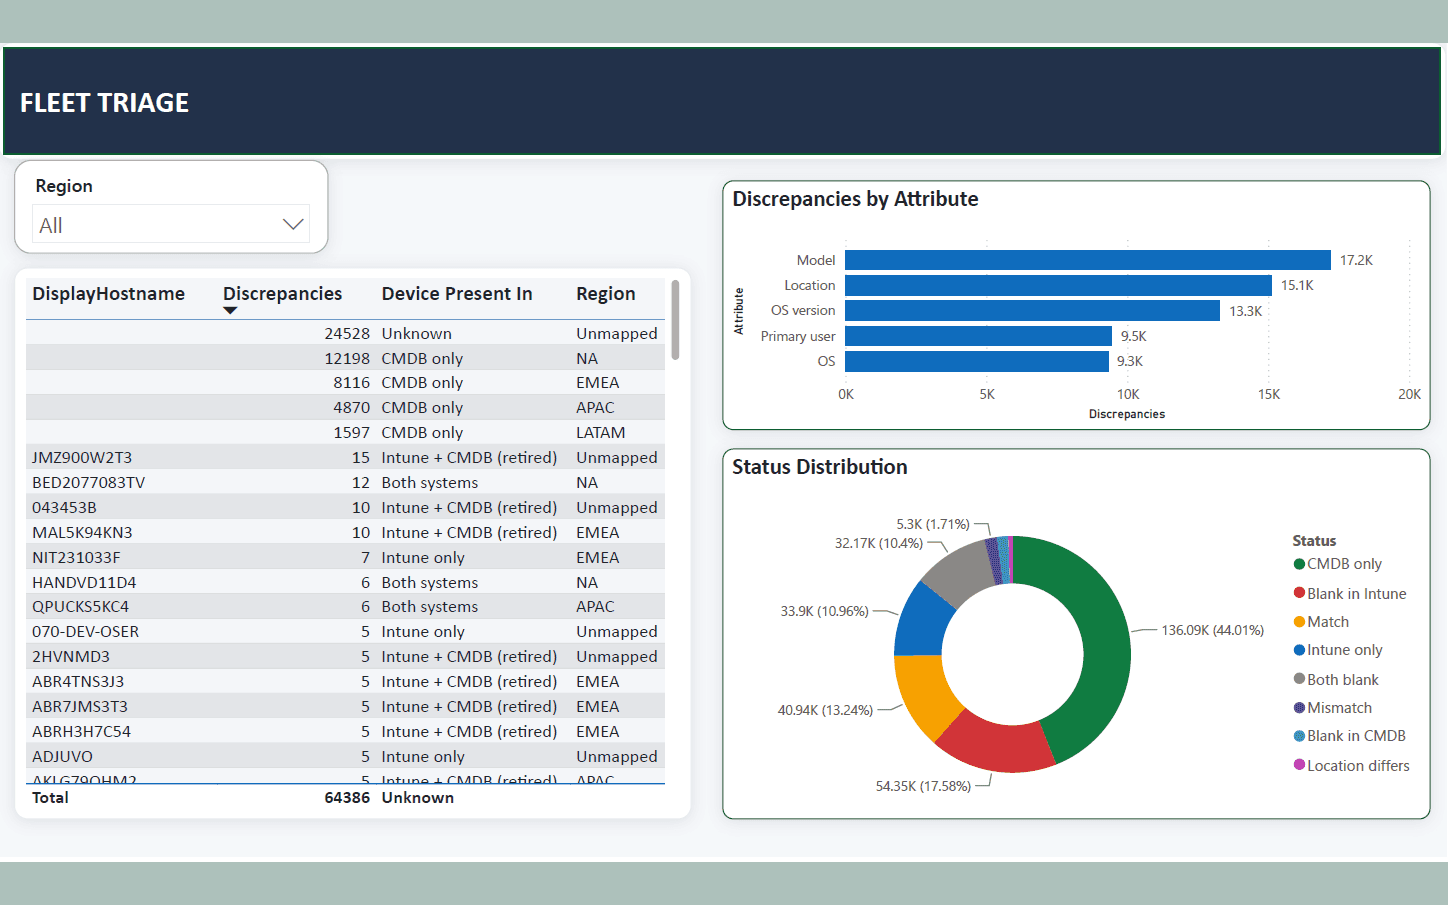Click the Mismatch legend entry
This screenshot has height=905, width=1448.
coord(1333,708)
